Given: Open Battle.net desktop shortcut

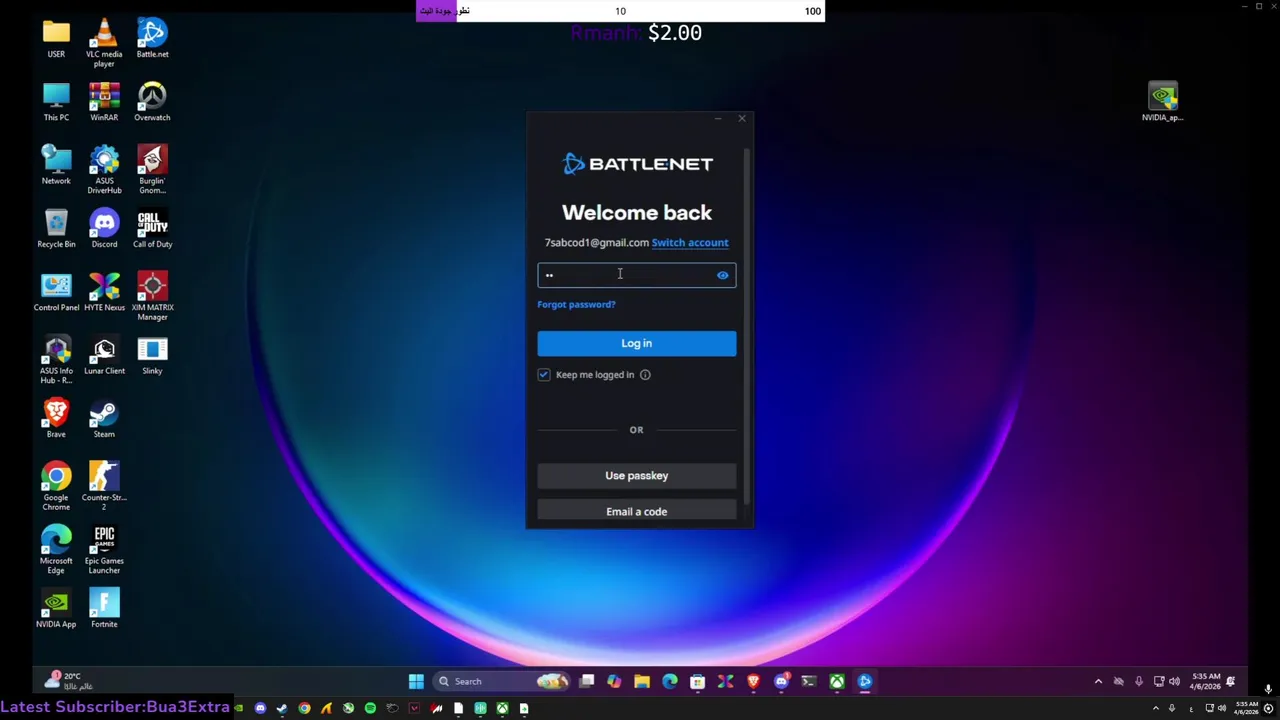Looking at the screenshot, I should [152, 39].
